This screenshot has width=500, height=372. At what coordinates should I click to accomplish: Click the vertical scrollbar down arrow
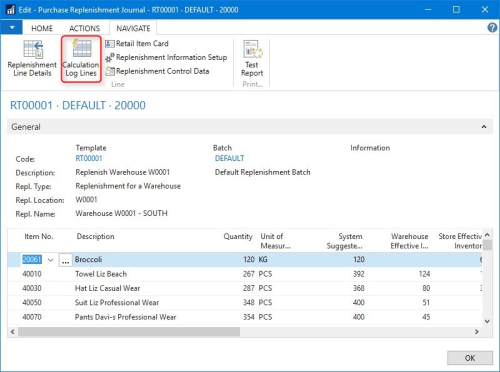(x=487, y=321)
